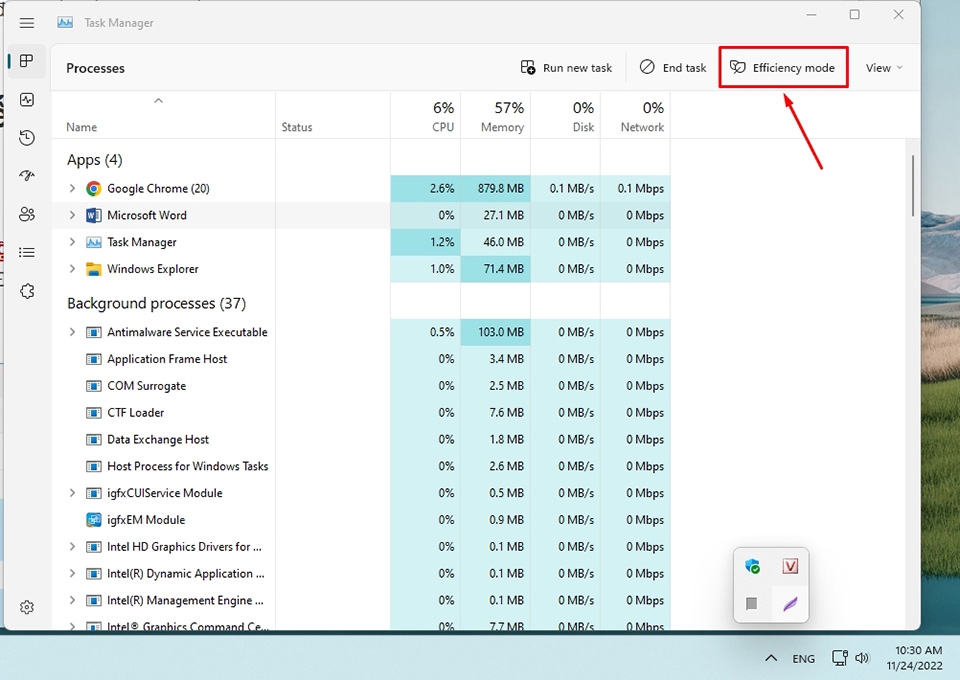This screenshot has width=960, height=680.
Task: Click the Run new task button
Action: [x=566, y=67]
